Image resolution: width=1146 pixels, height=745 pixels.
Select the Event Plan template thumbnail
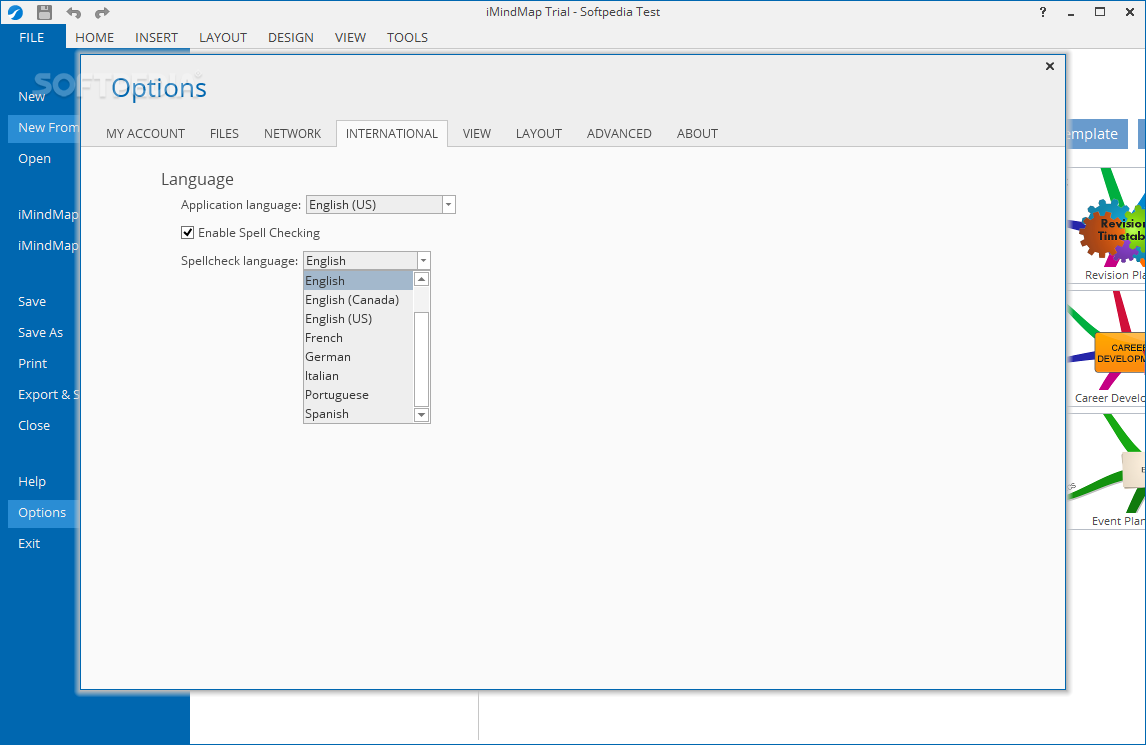tap(1107, 472)
